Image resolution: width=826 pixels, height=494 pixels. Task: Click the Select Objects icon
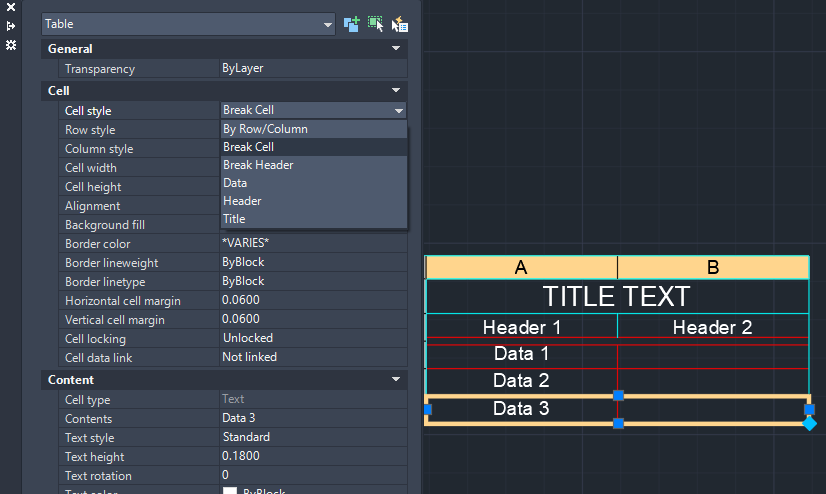(x=375, y=24)
